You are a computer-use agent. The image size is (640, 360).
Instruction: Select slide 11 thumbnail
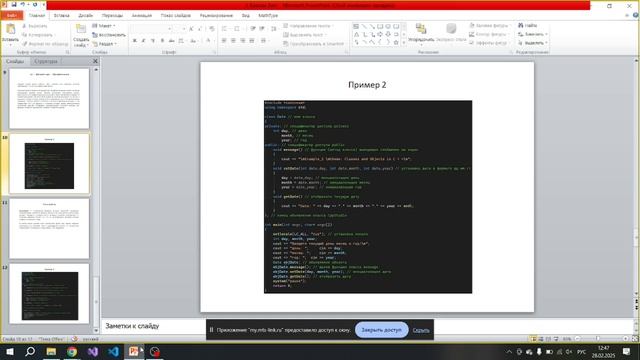pos(49,229)
